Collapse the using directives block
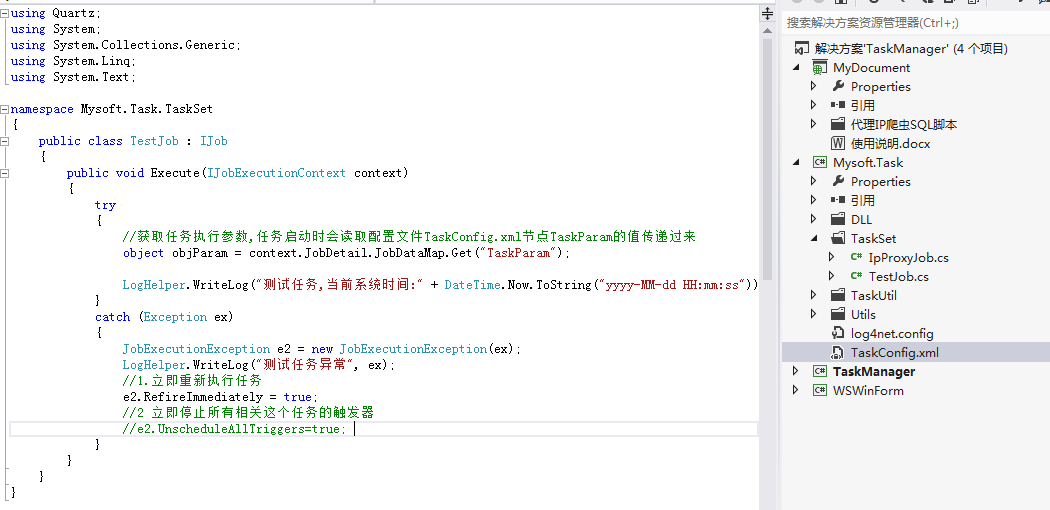 click(x=5, y=13)
